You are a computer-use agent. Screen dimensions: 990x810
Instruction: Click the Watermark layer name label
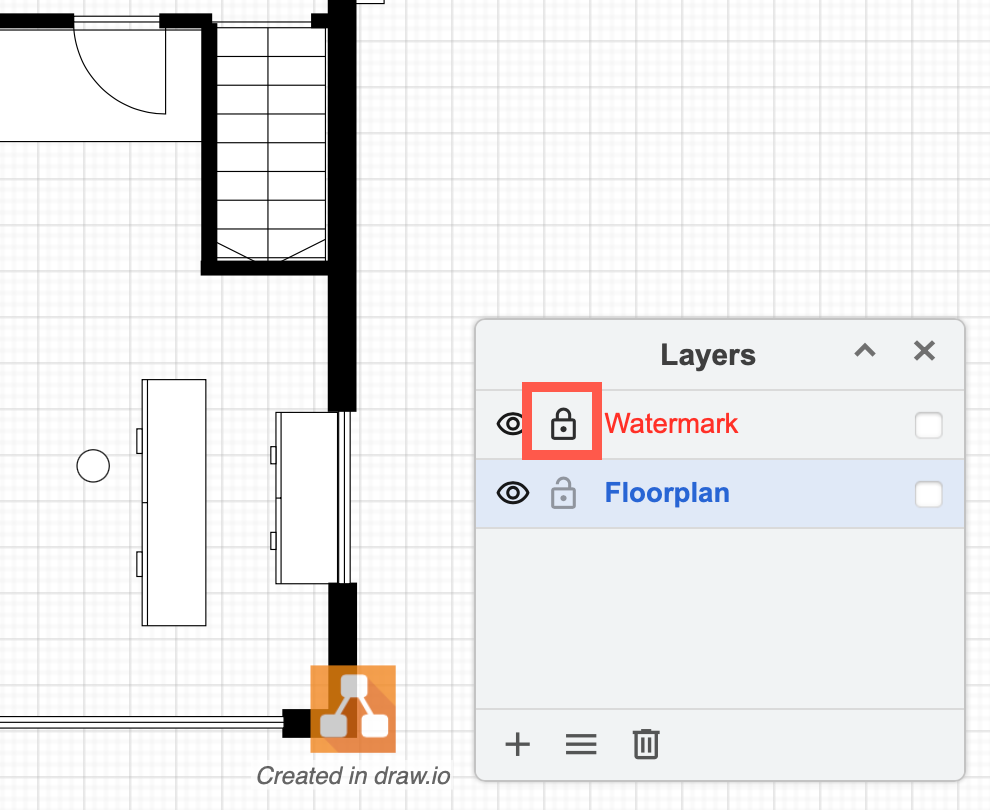pyautogui.click(x=671, y=423)
